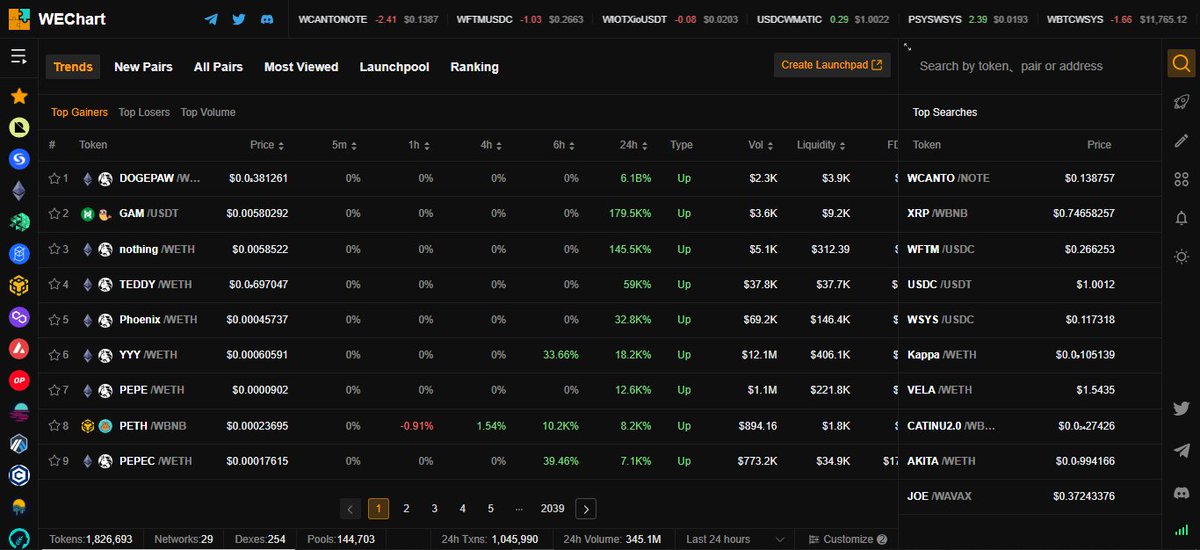
Task: Open favorites via the orange star icon
Action: [x=18, y=96]
